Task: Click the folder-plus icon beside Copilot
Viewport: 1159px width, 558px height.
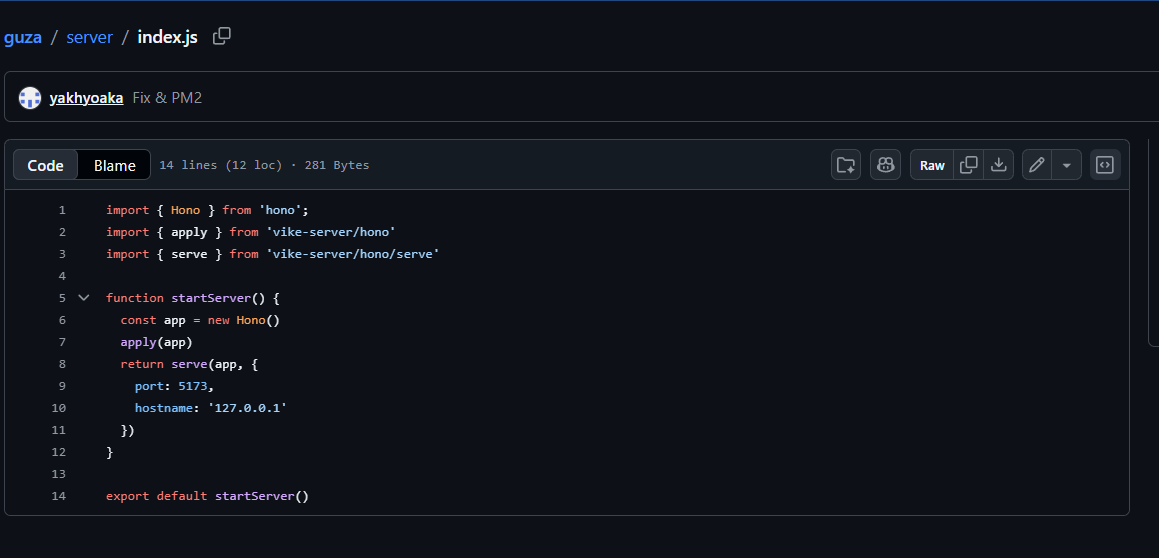Action: pos(846,165)
